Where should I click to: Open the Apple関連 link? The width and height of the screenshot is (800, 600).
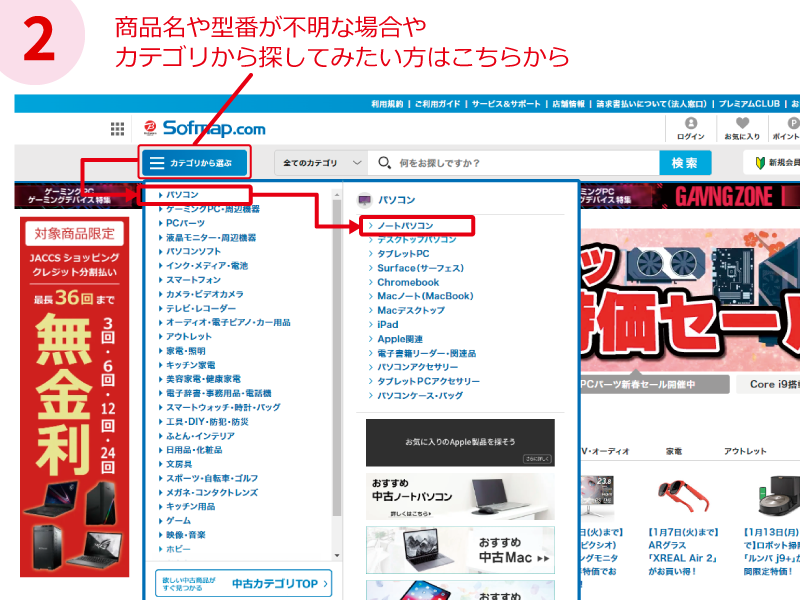(x=400, y=339)
